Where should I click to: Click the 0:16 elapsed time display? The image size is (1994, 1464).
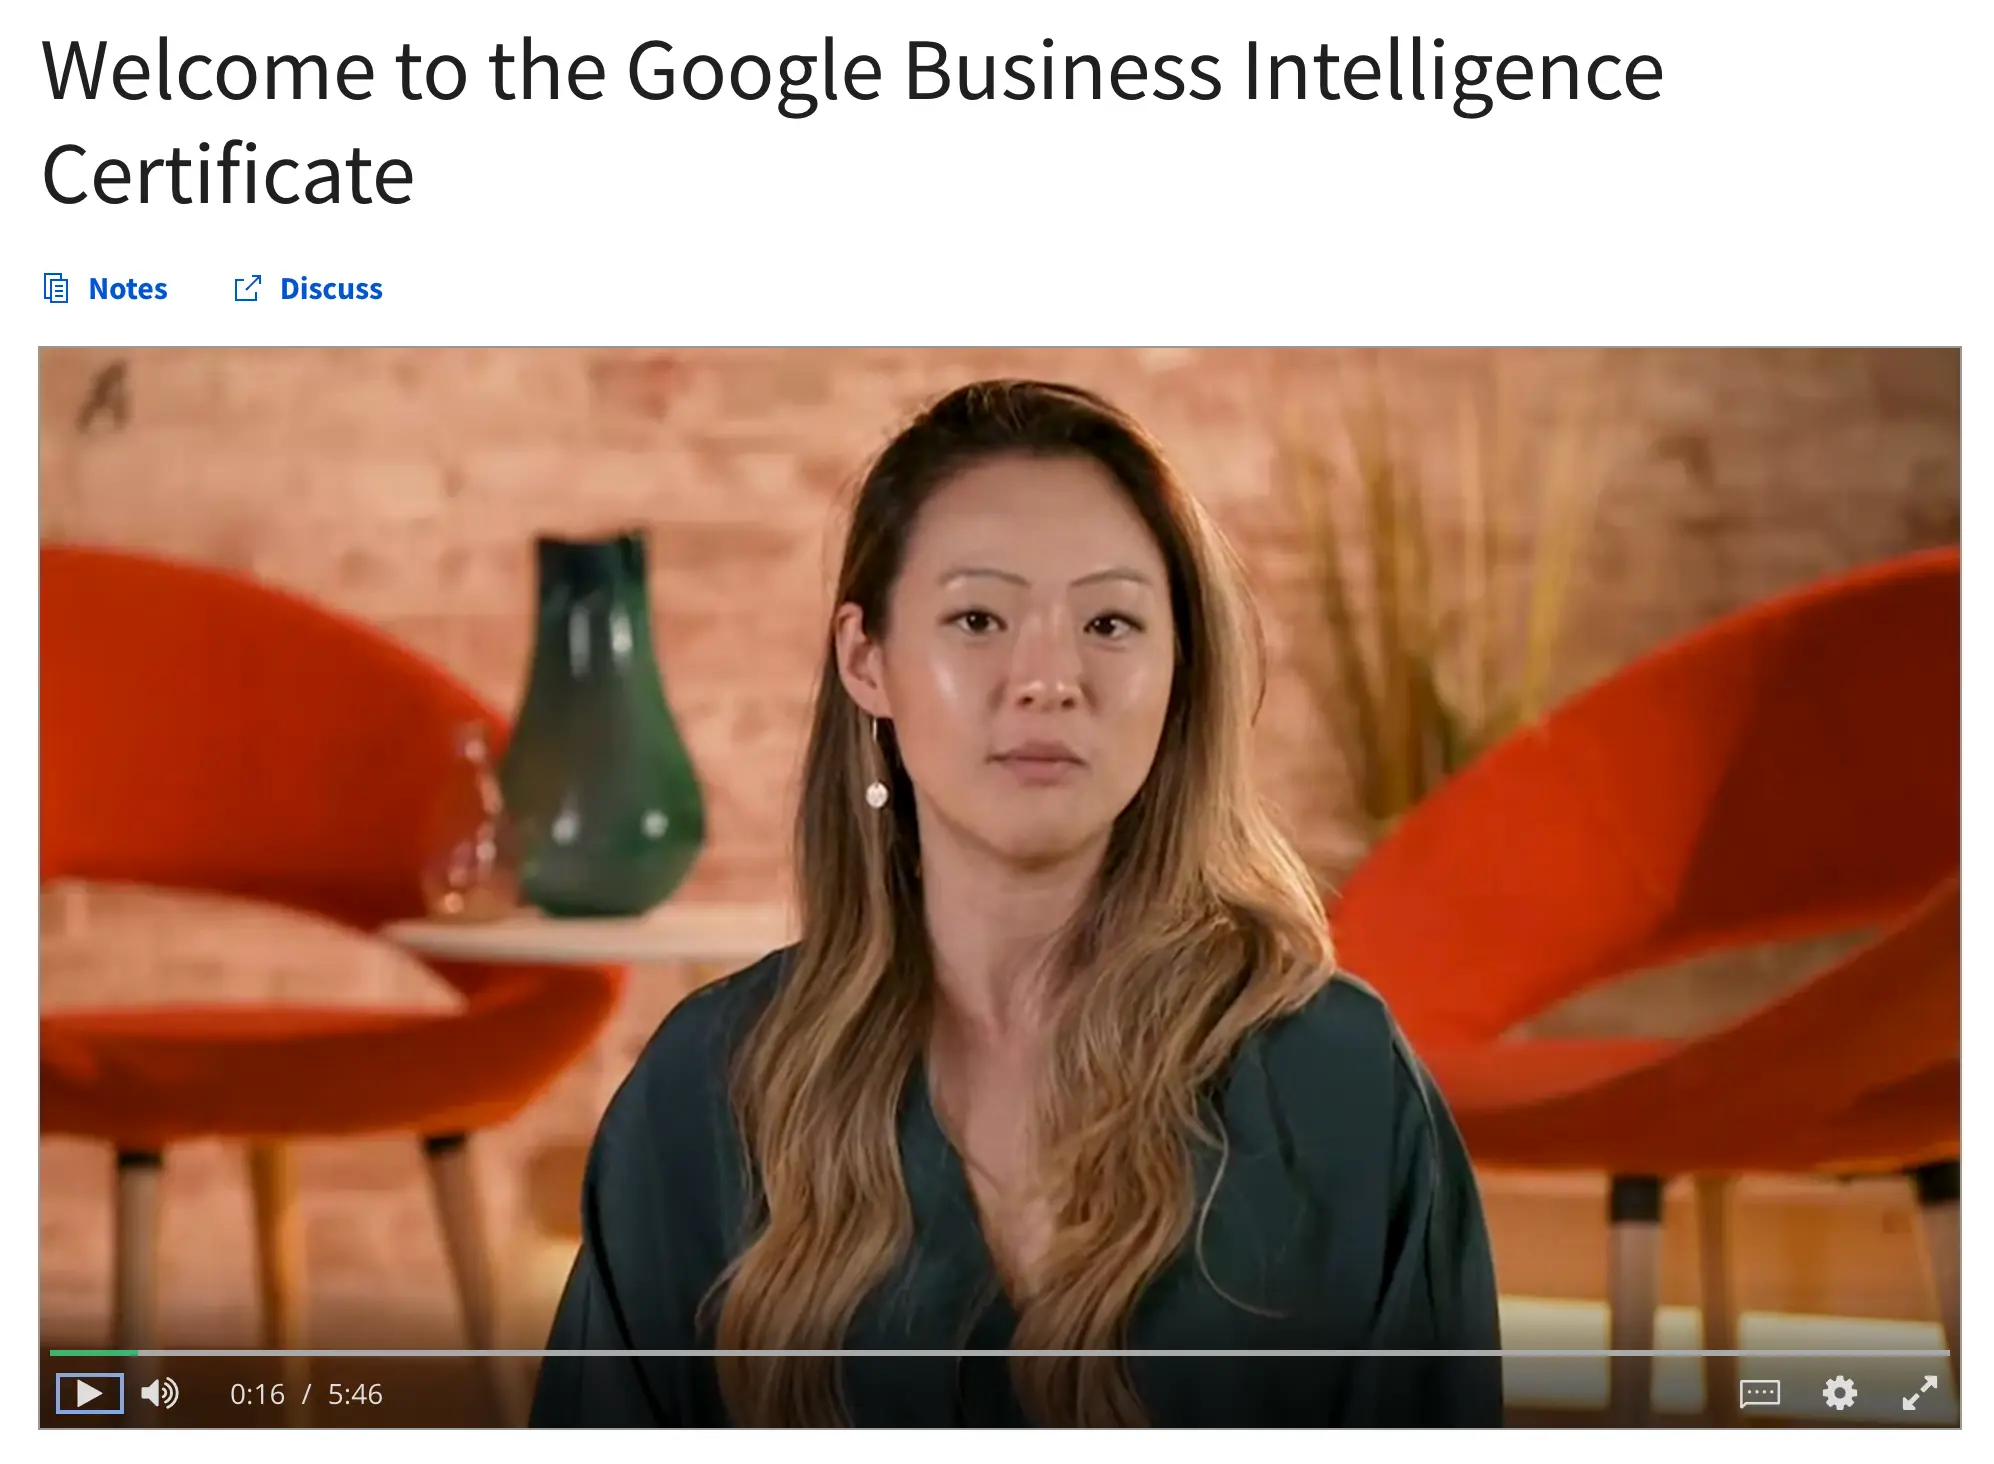[257, 1394]
